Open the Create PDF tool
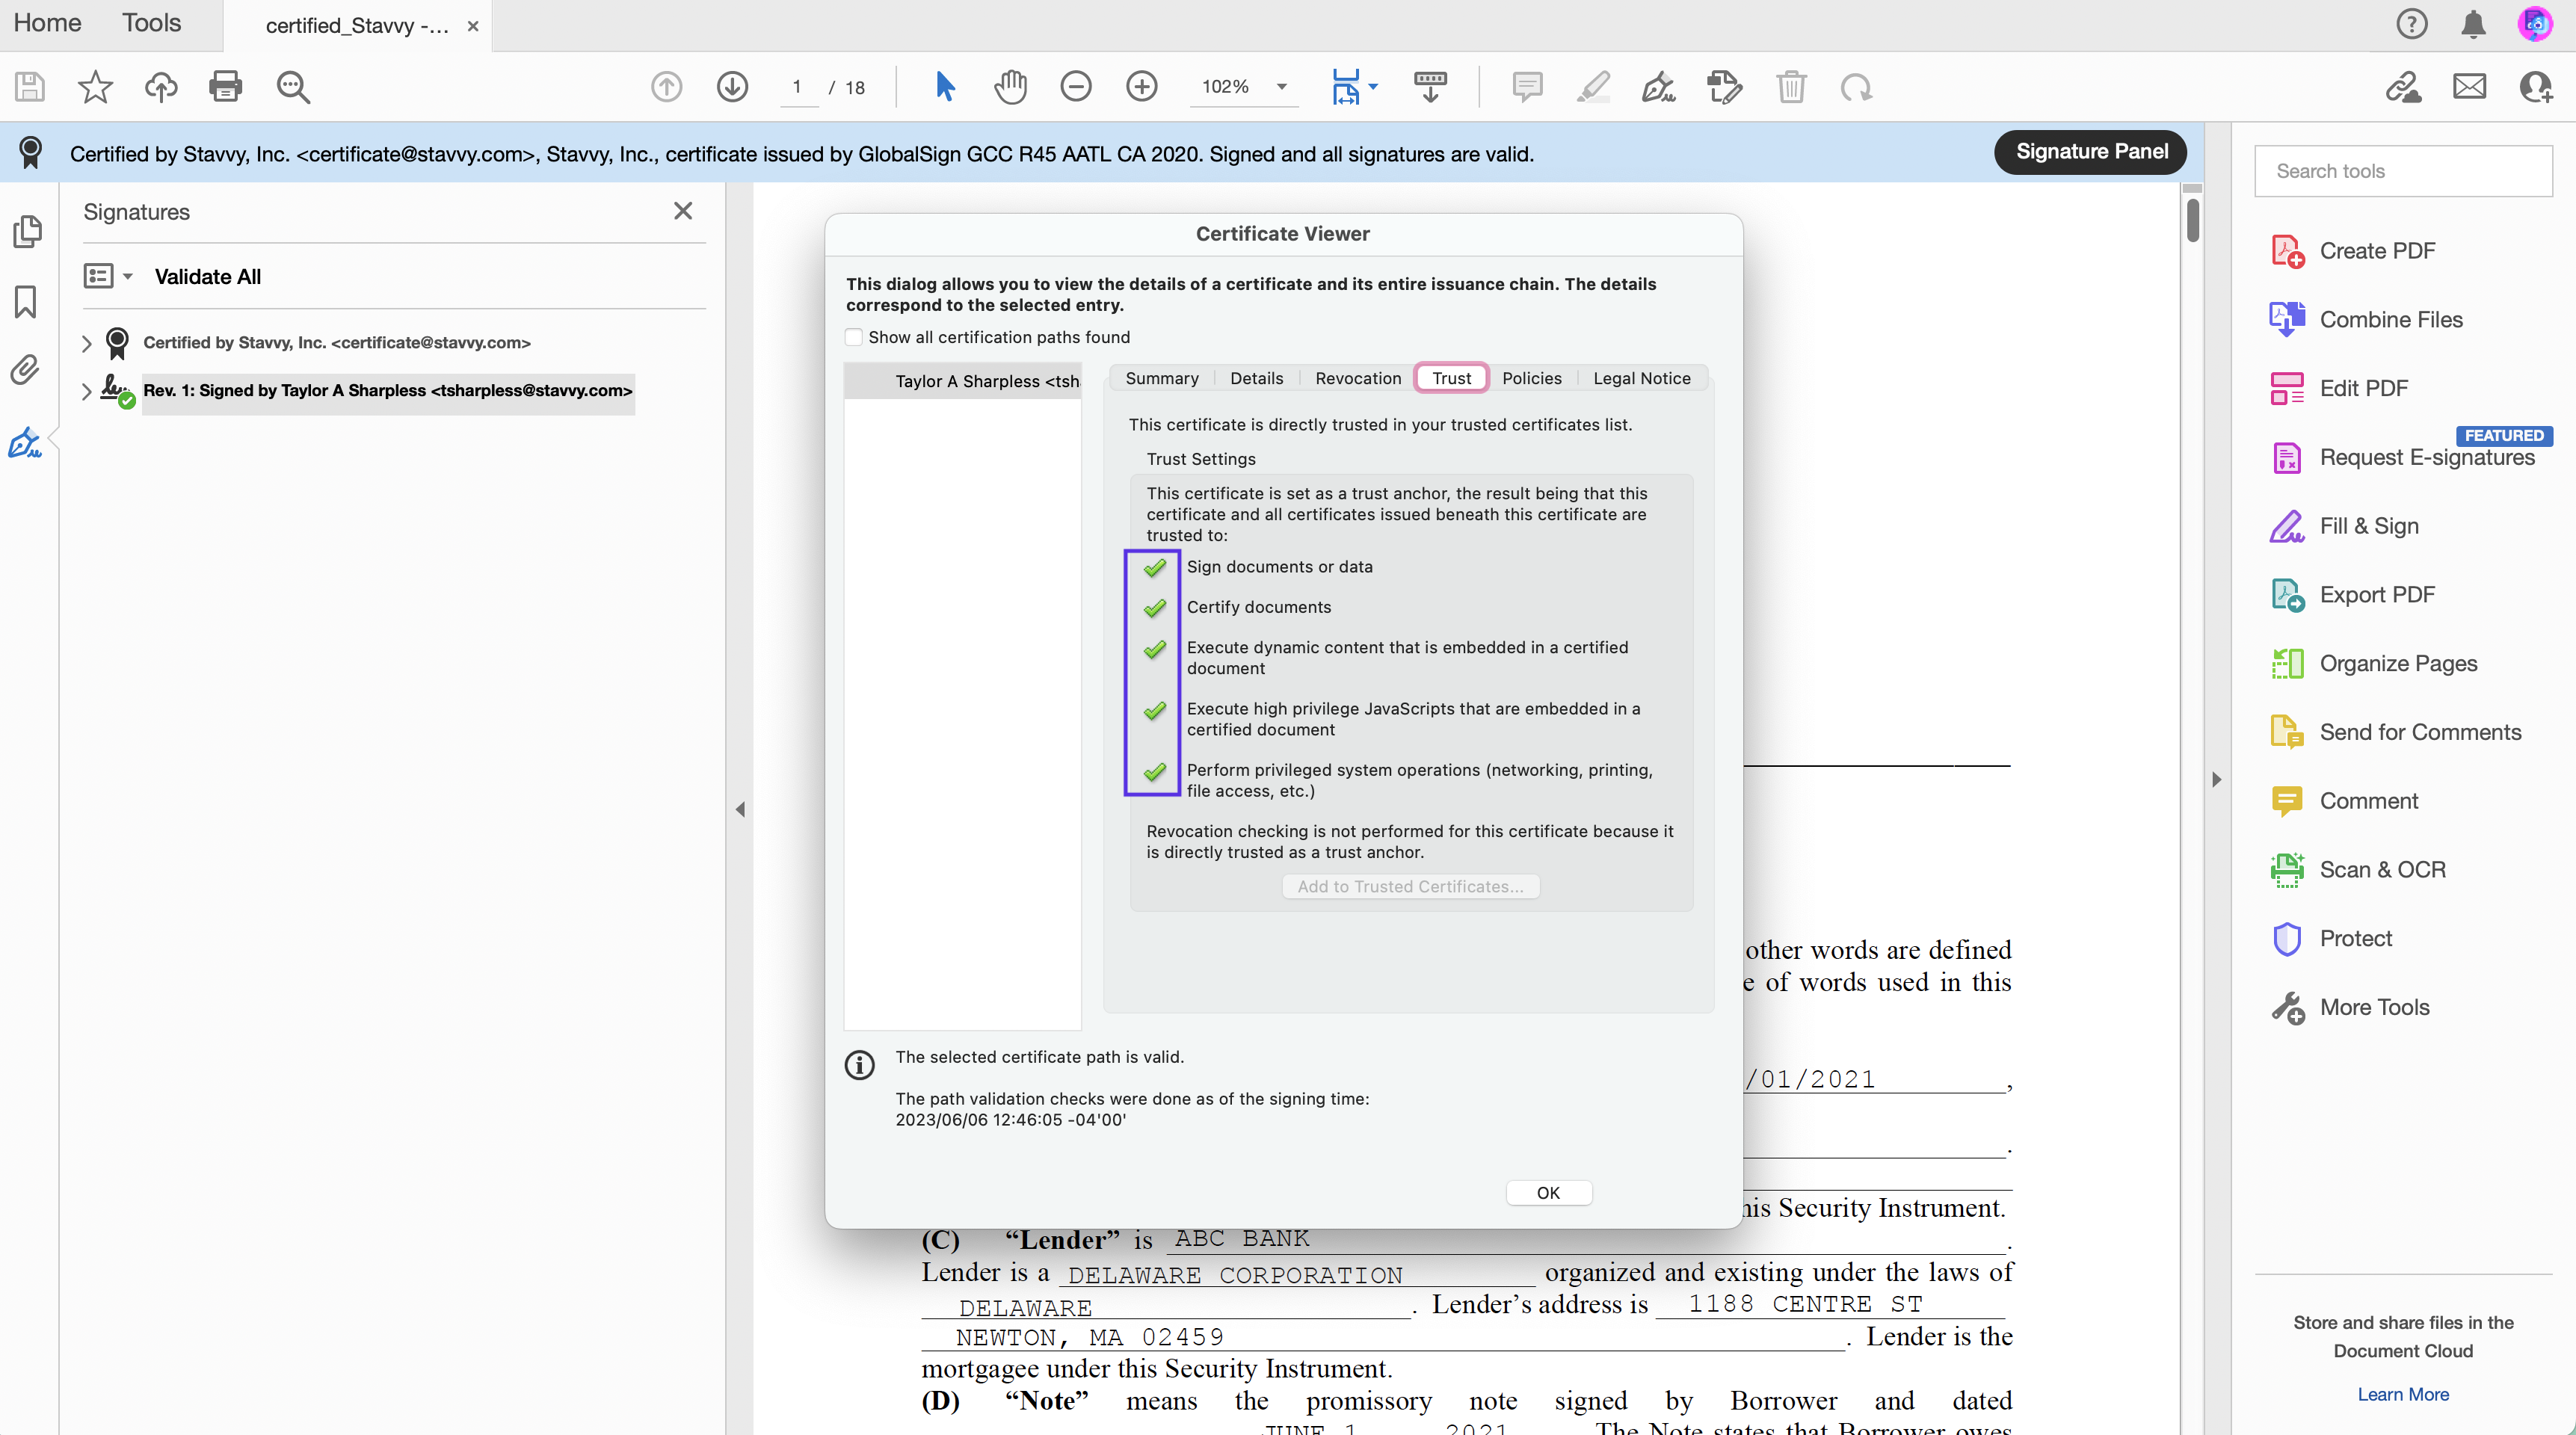The height and width of the screenshot is (1435, 2576). point(2353,251)
